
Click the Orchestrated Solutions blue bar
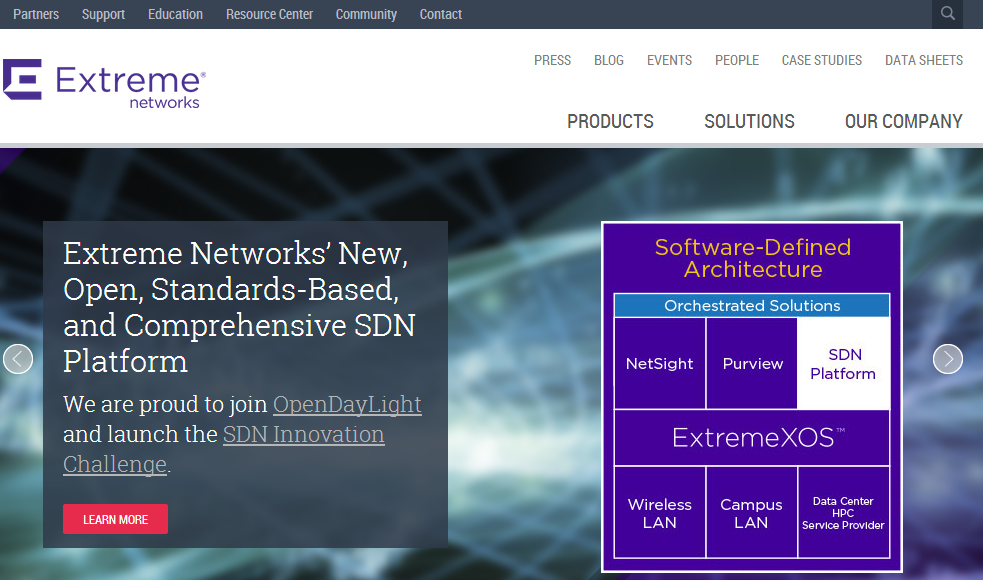click(752, 305)
